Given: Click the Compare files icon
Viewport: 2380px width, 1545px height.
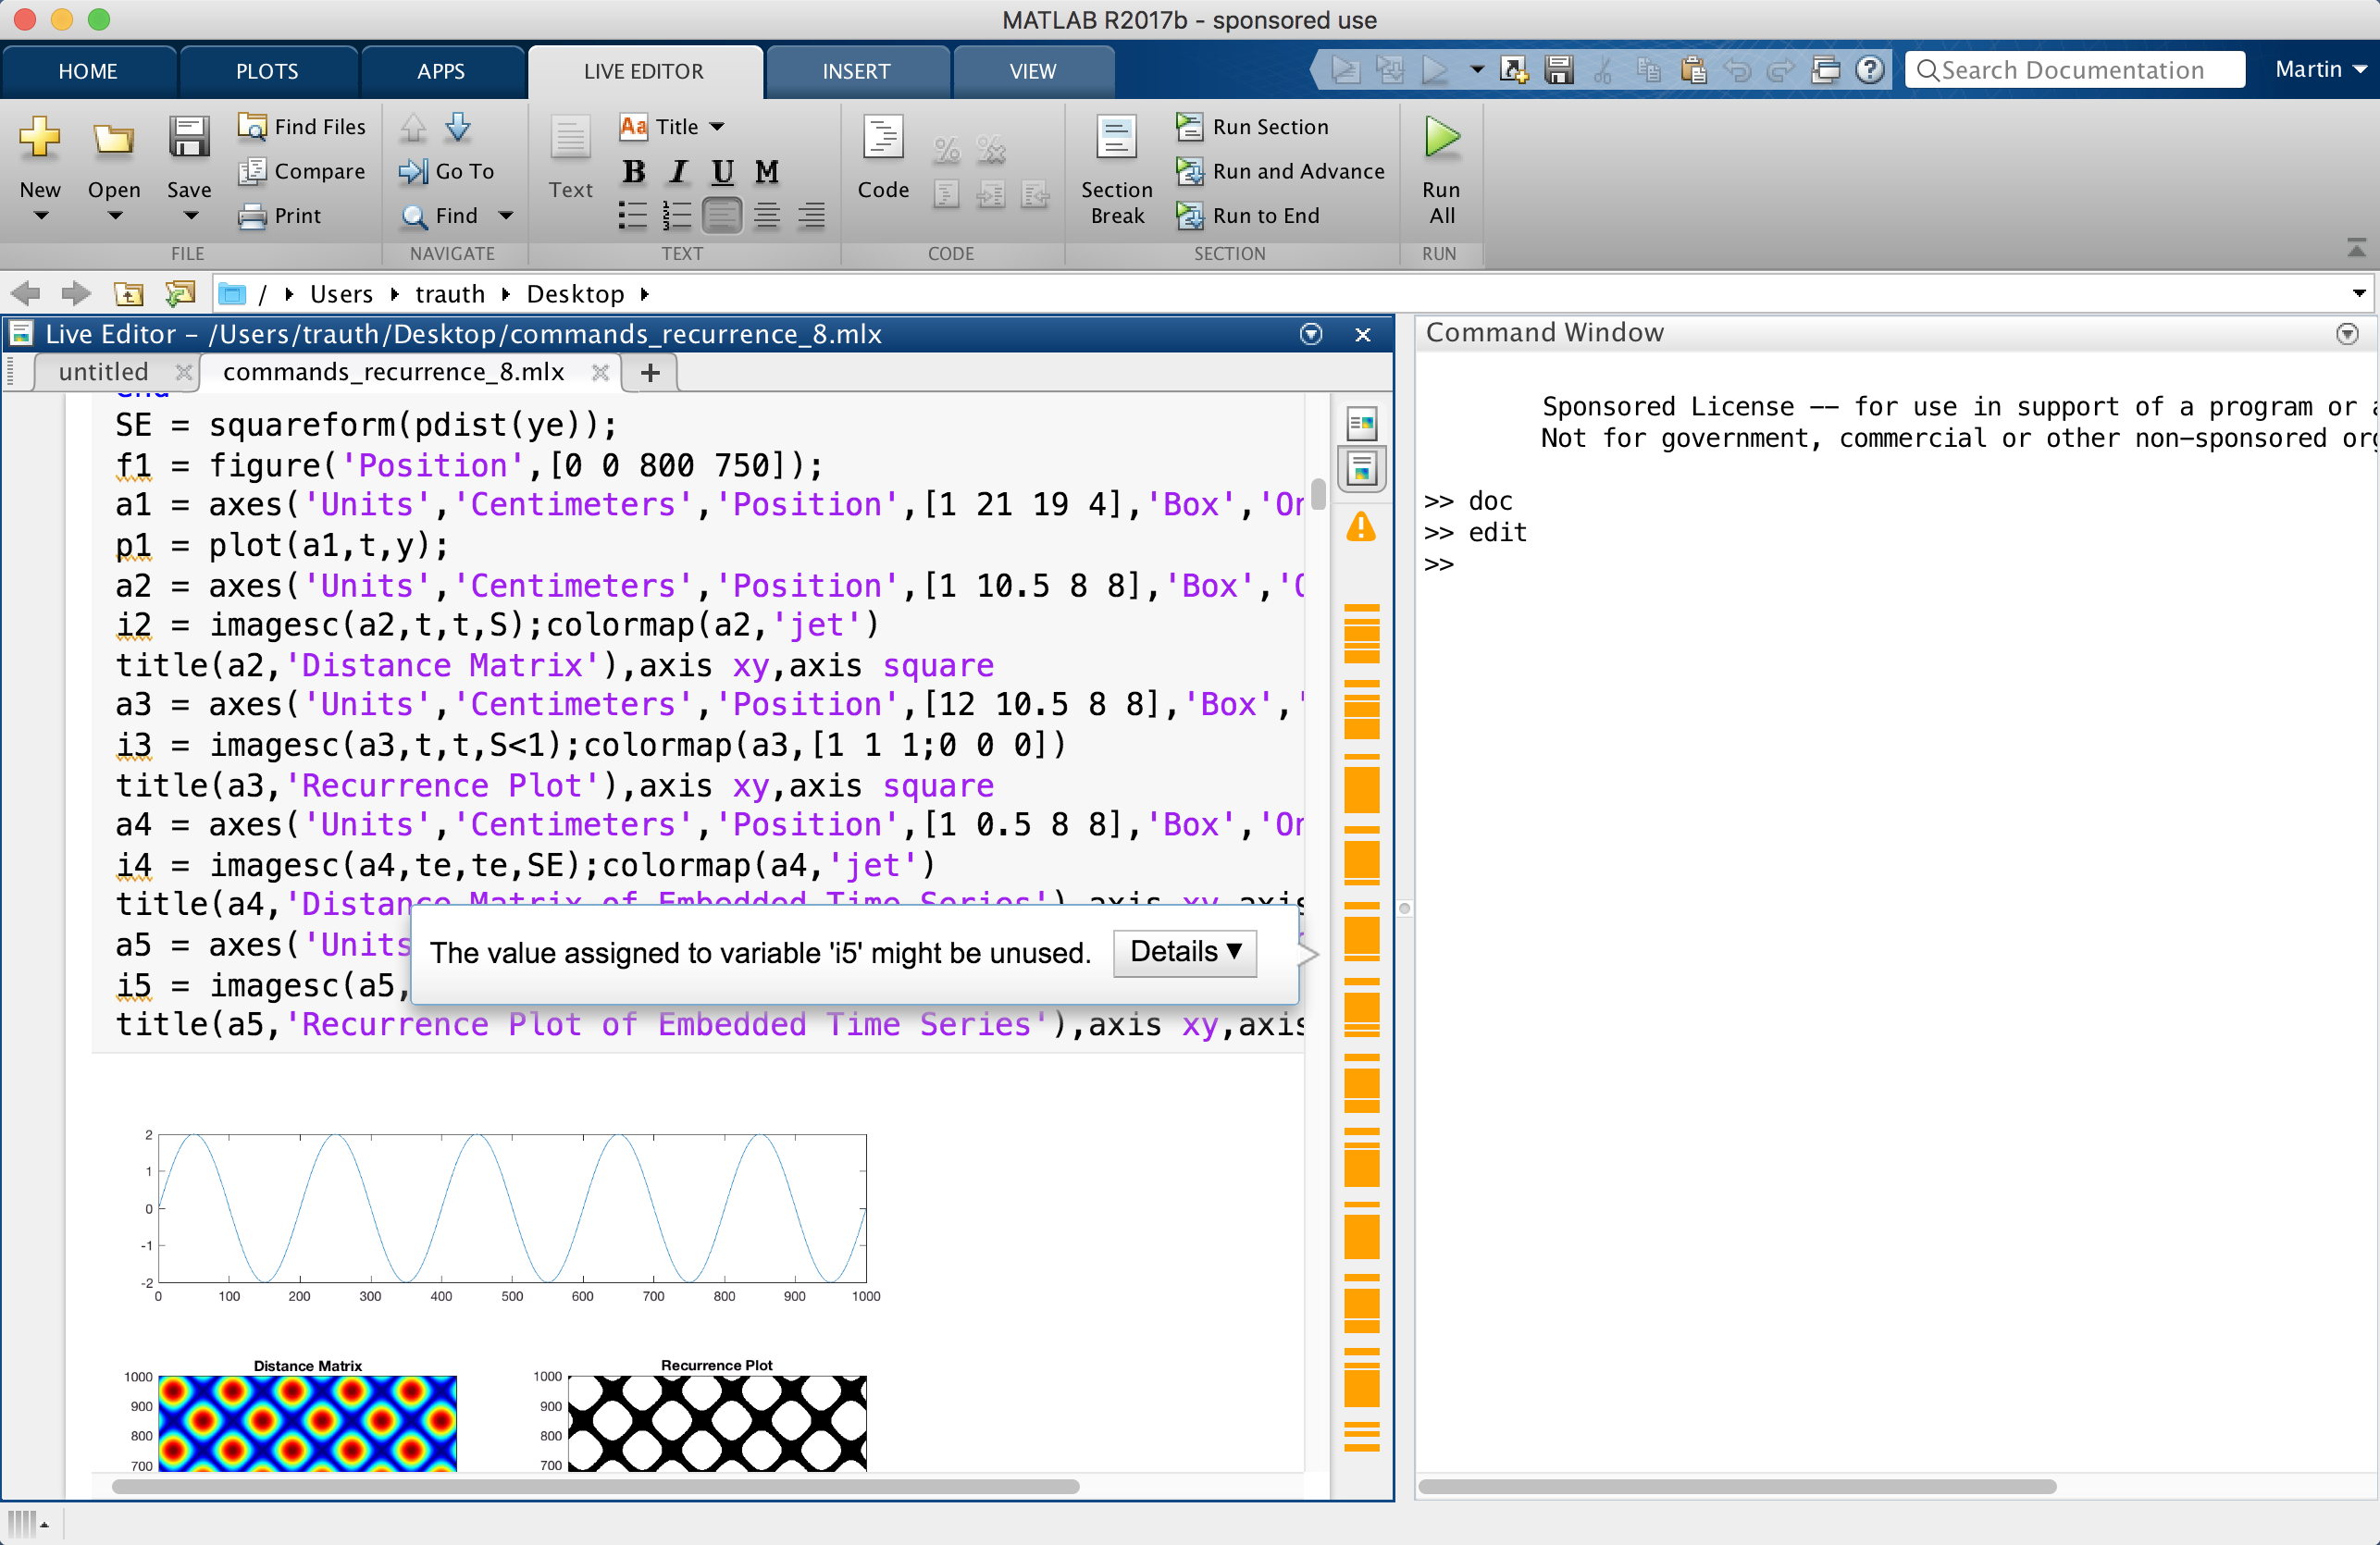Looking at the screenshot, I should (252, 171).
